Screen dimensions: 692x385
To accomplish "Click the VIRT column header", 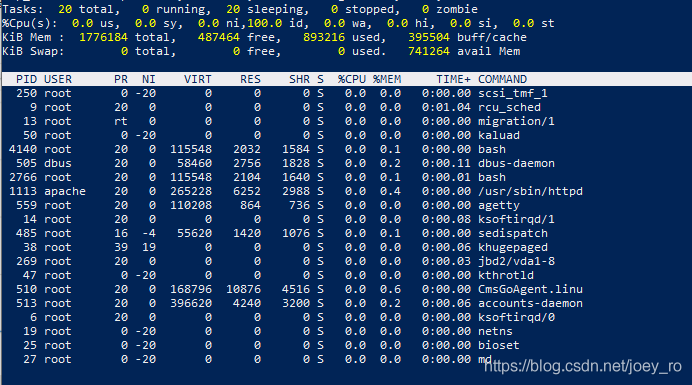I will (198, 79).
